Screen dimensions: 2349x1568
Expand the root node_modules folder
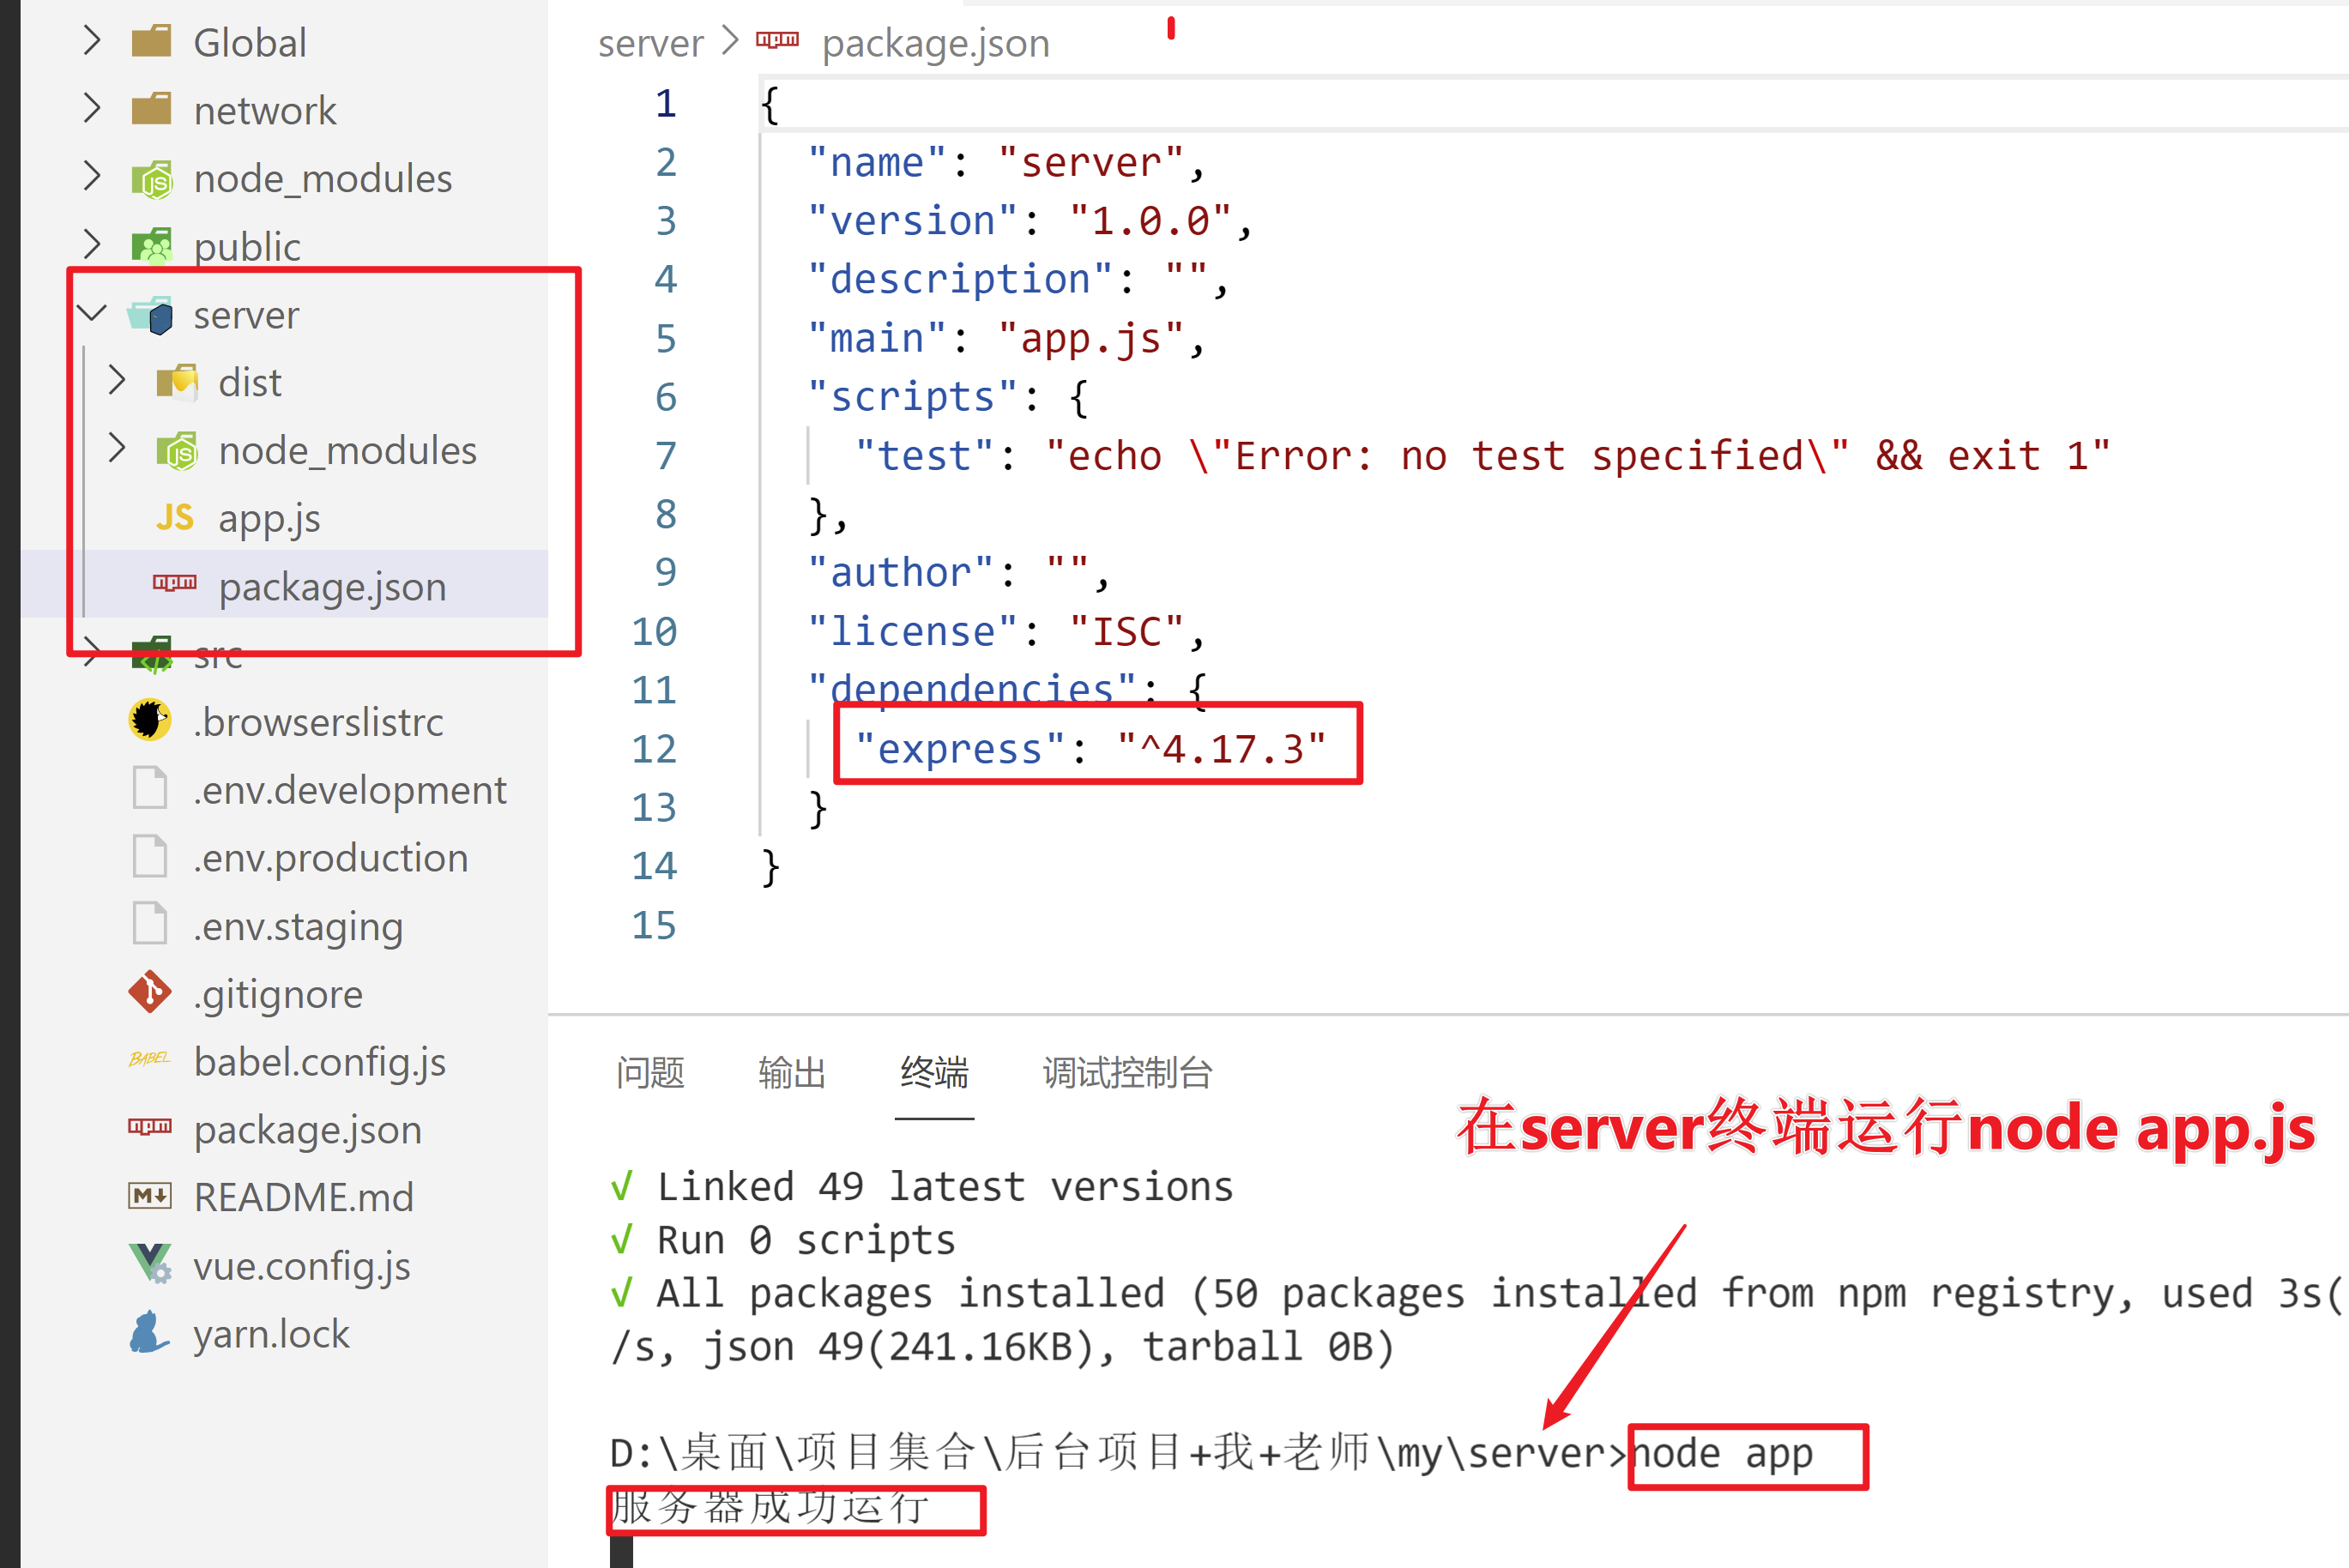pos(92,176)
